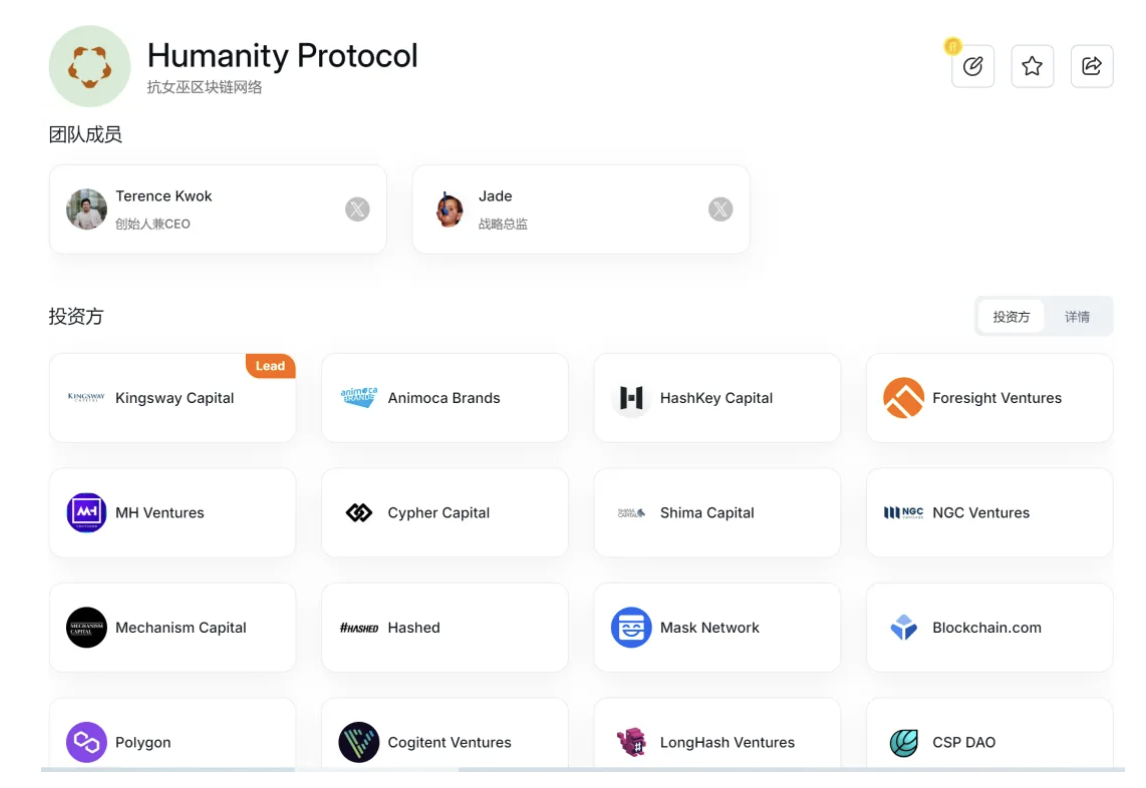Select the Blockchain.com name text
Viewport: 1146px width, 788px height.
pos(987,628)
